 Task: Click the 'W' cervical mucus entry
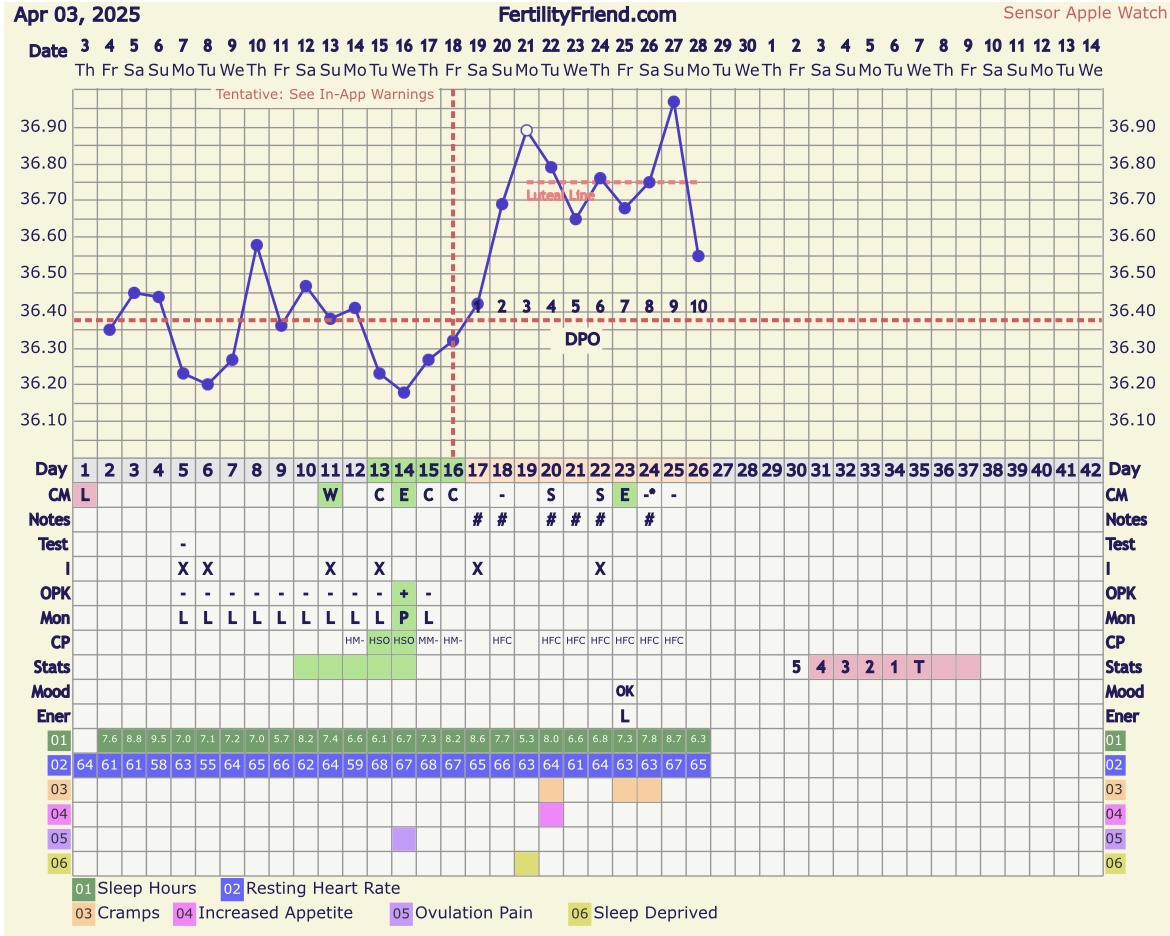(x=330, y=495)
